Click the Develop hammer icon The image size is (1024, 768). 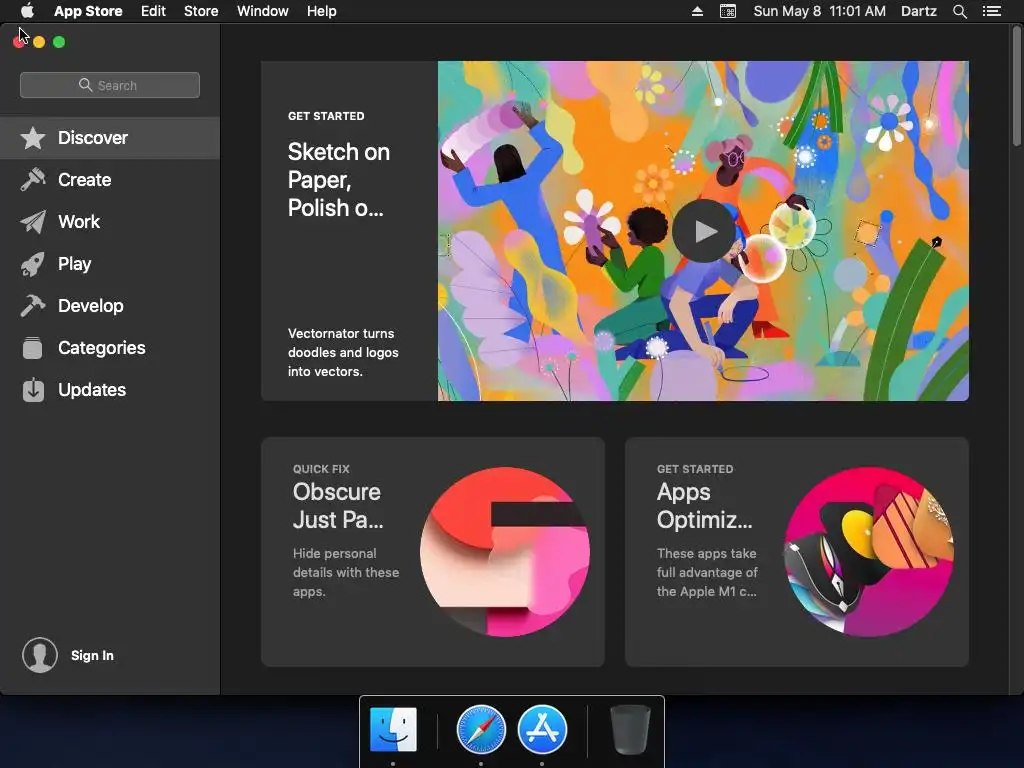point(33,306)
